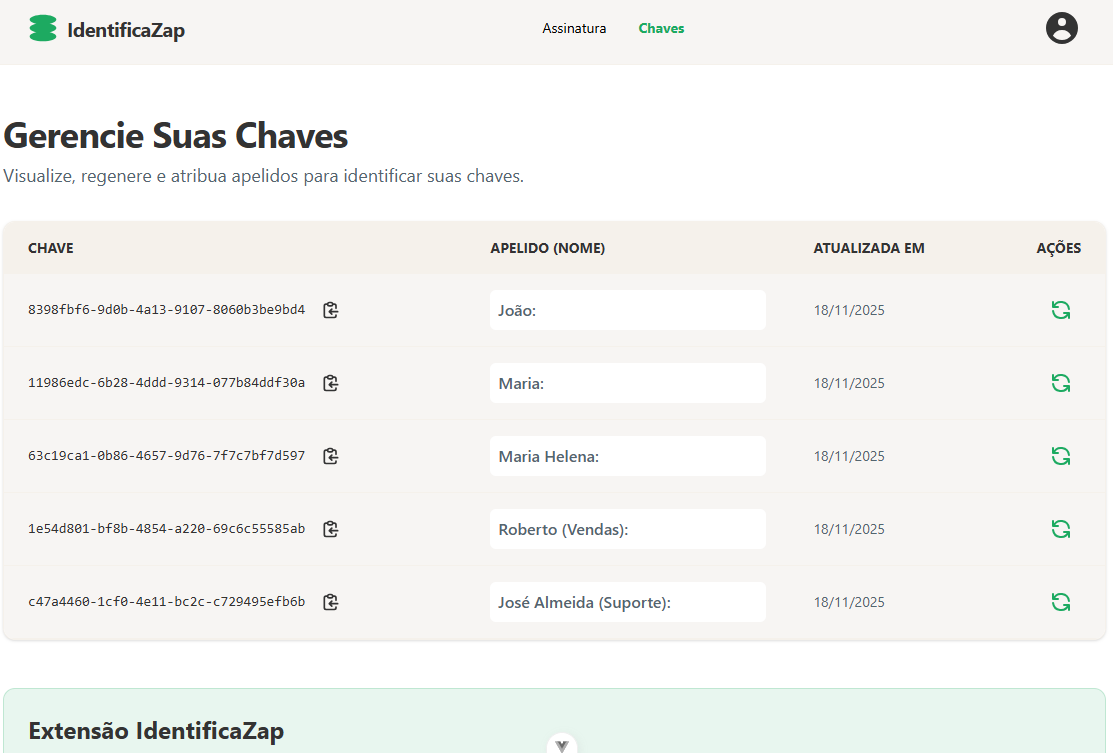Regenerate the key for João

[1061, 310]
